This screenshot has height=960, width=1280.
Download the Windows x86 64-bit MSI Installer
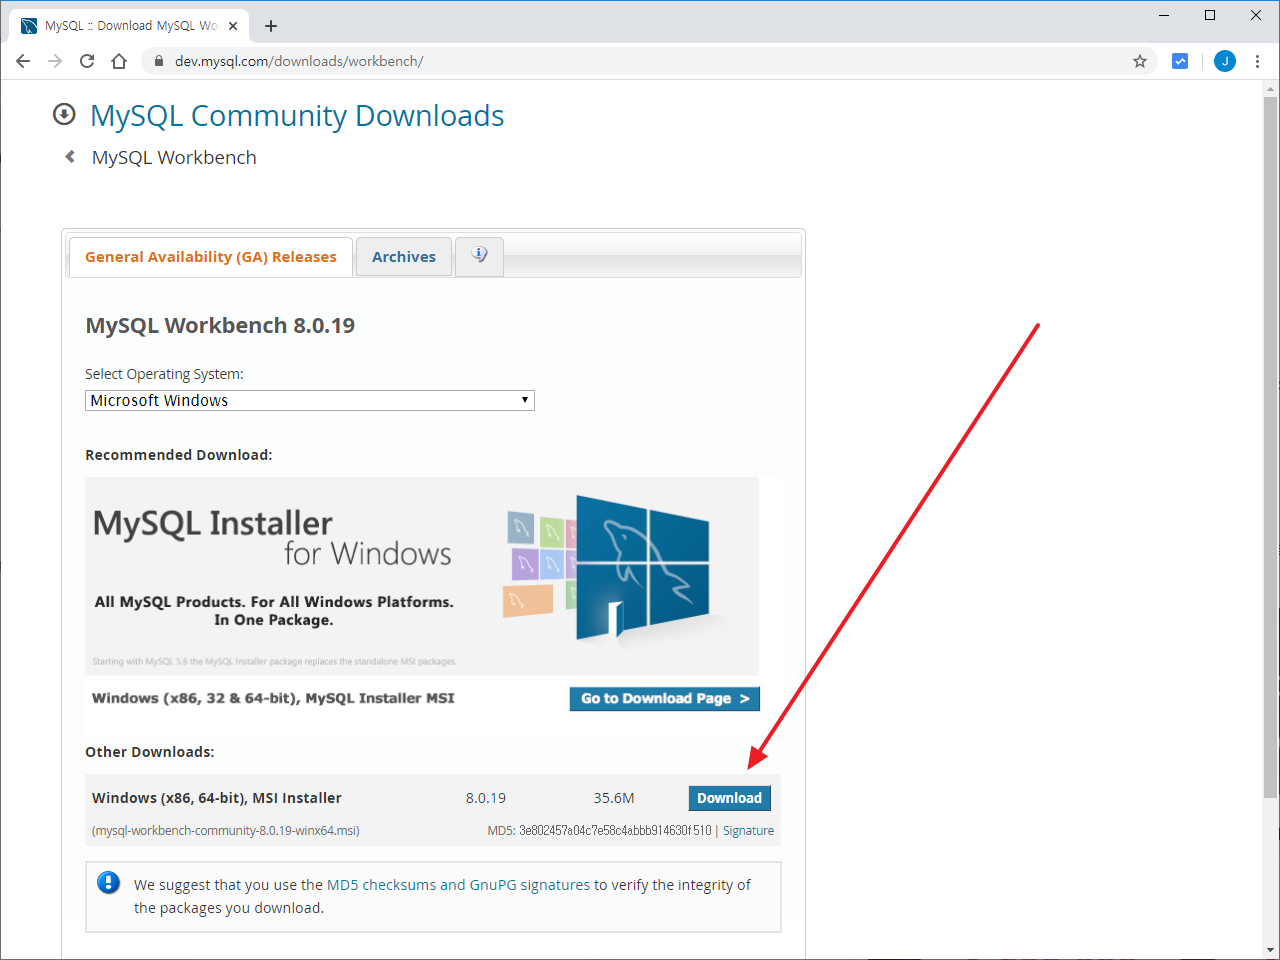click(729, 798)
